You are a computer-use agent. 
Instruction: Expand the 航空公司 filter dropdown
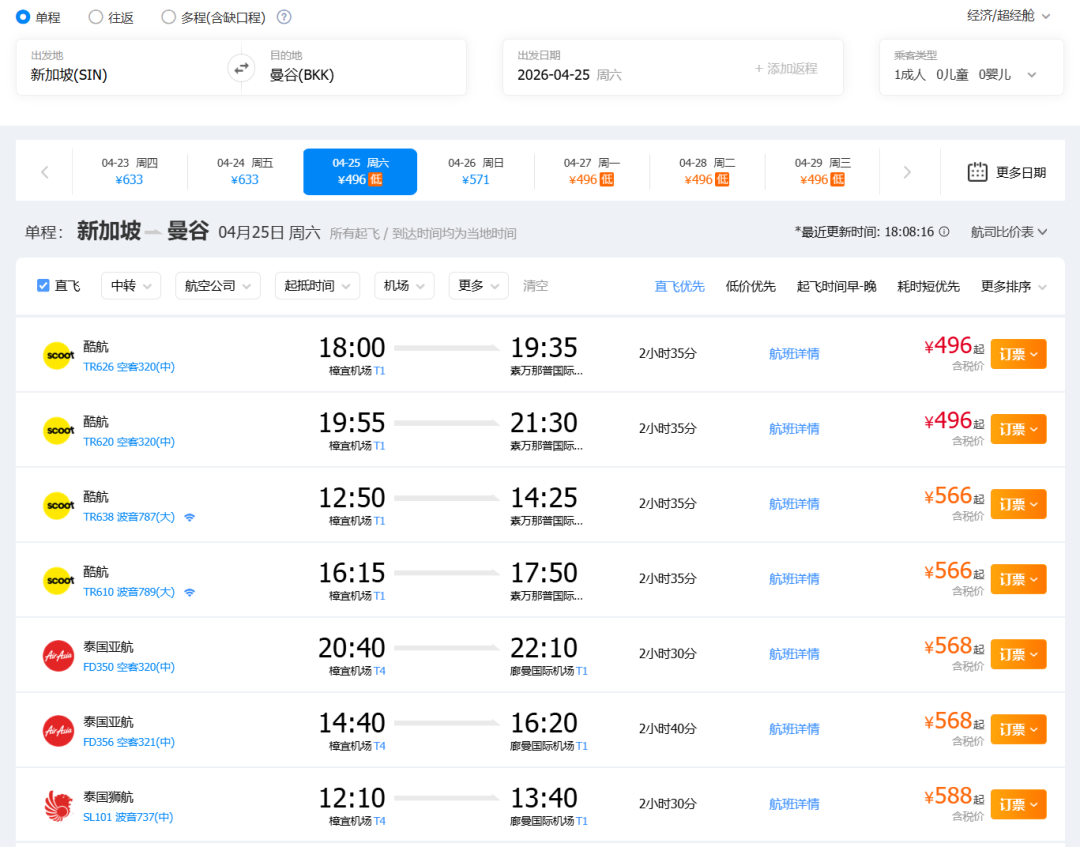tap(217, 286)
